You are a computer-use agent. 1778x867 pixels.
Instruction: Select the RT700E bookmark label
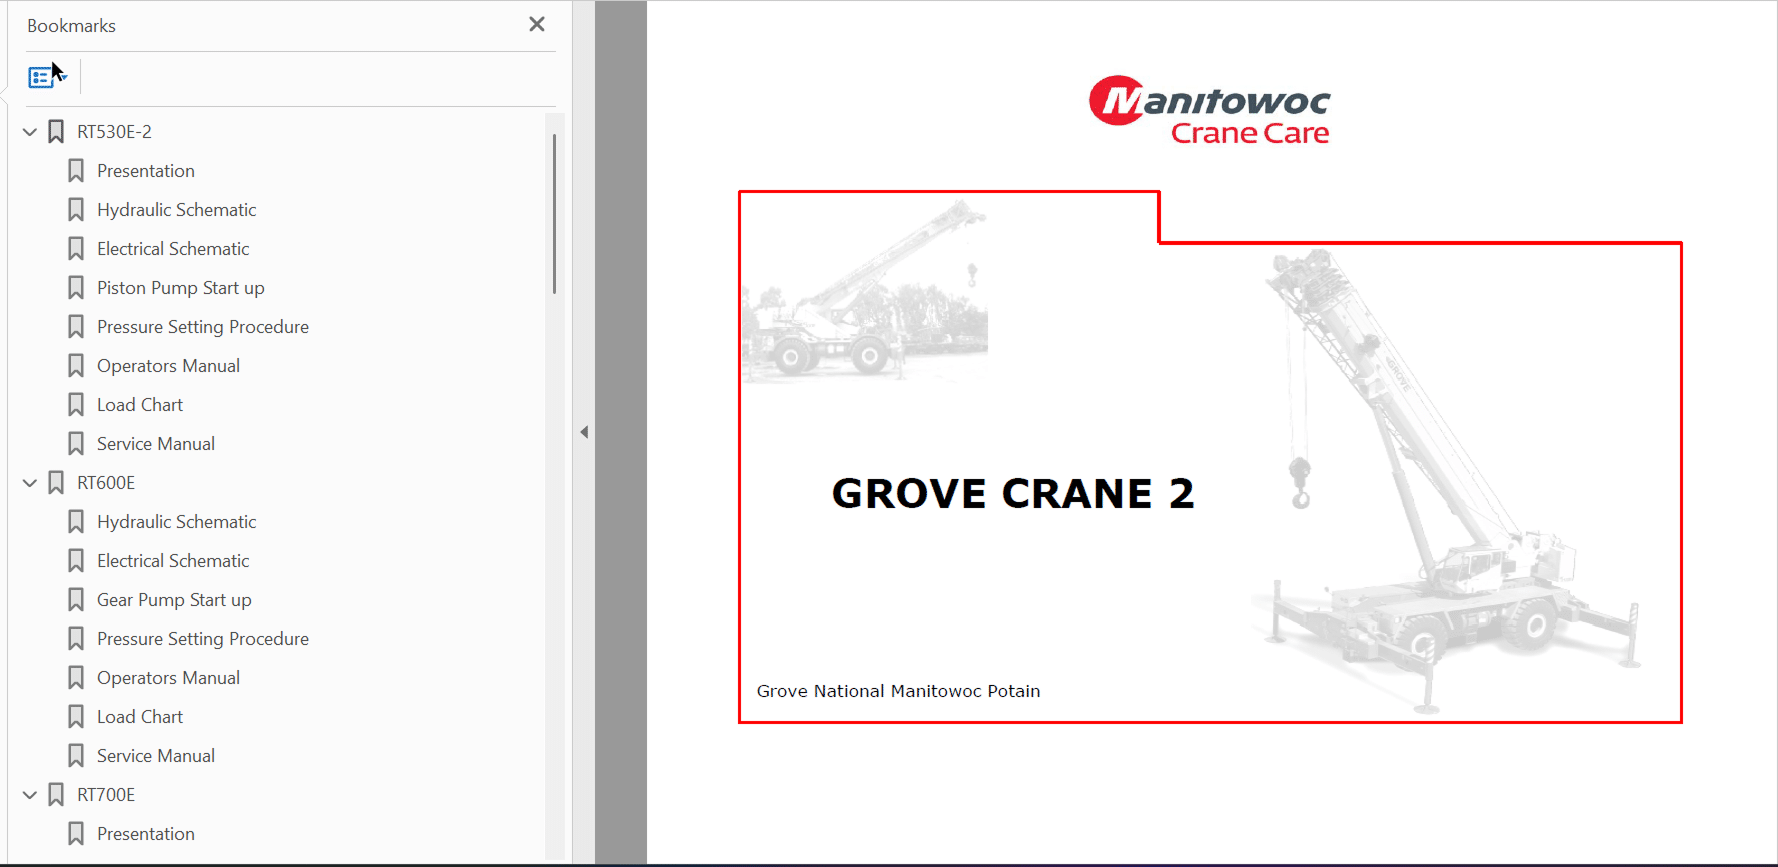(106, 795)
